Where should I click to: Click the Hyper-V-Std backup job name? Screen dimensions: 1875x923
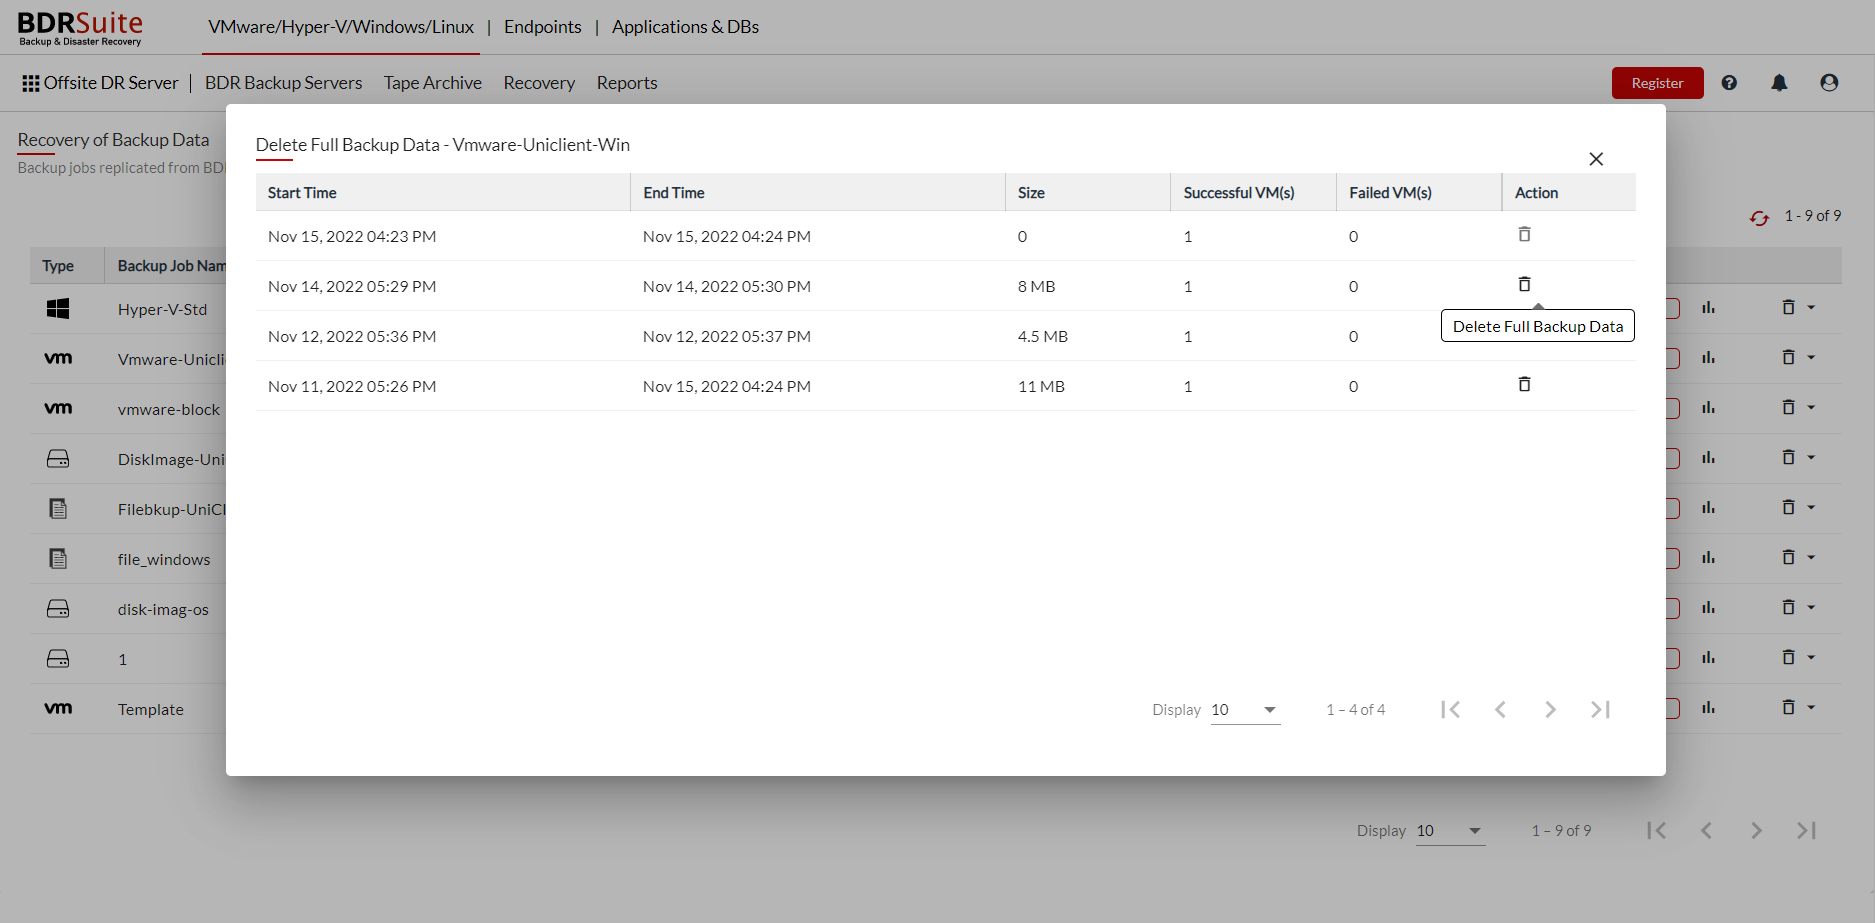point(162,310)
